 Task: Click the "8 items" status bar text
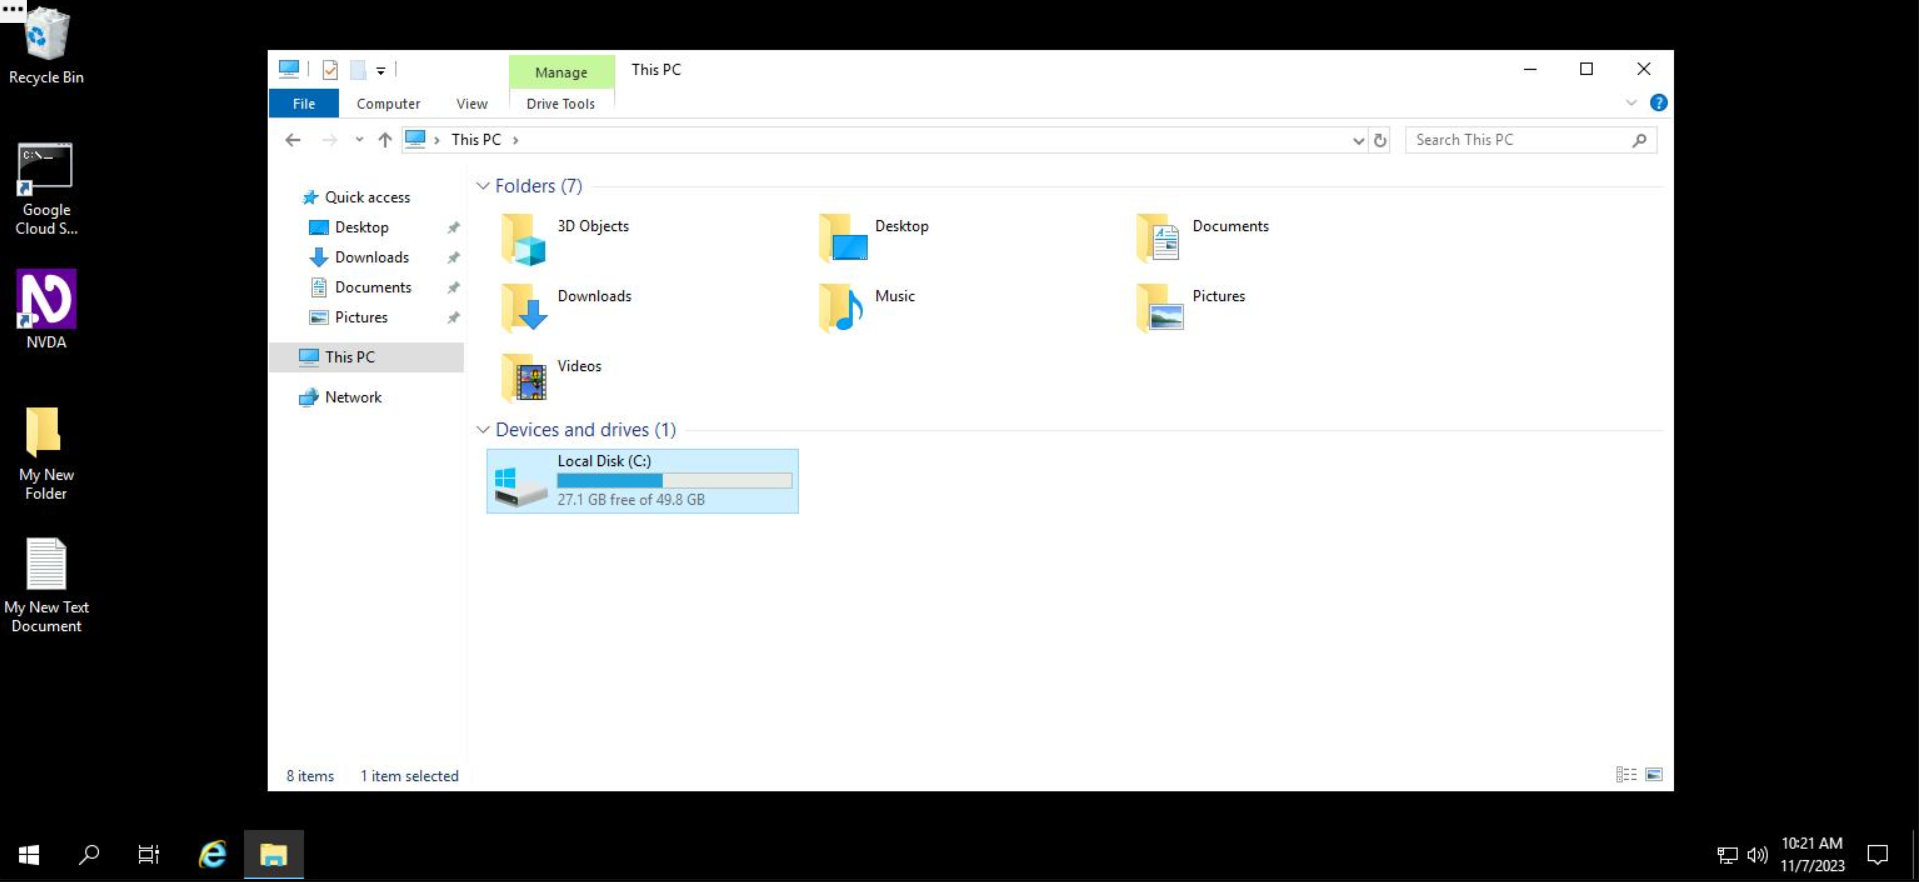click(310, 776)
